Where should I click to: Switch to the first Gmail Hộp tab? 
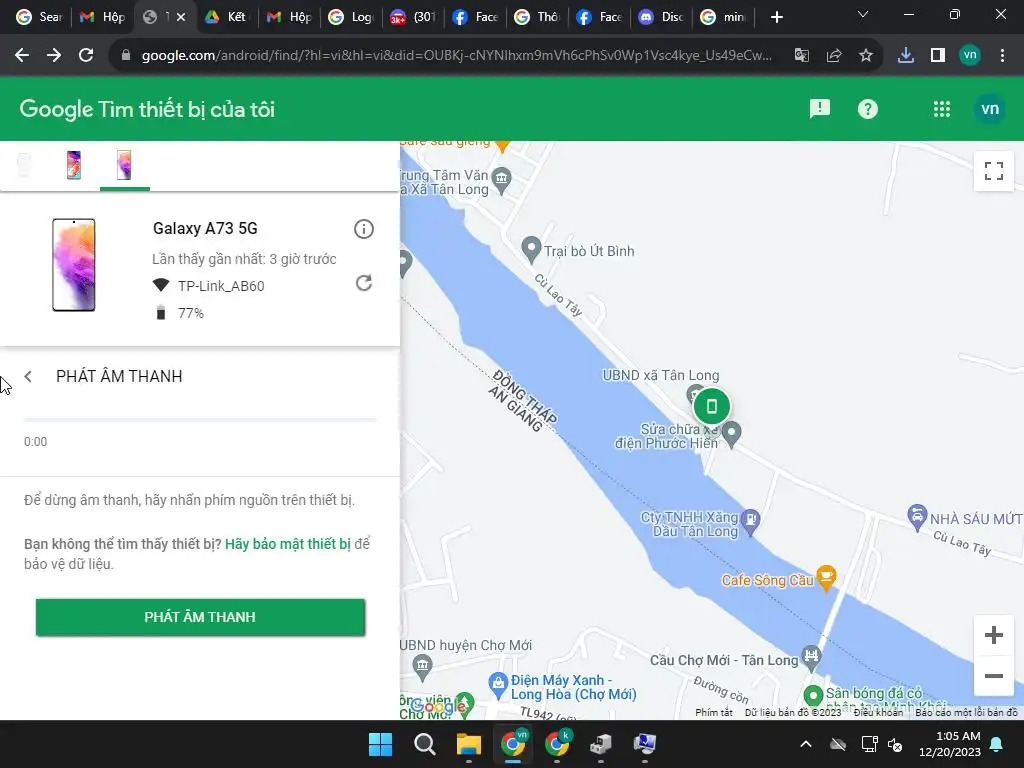102,17
